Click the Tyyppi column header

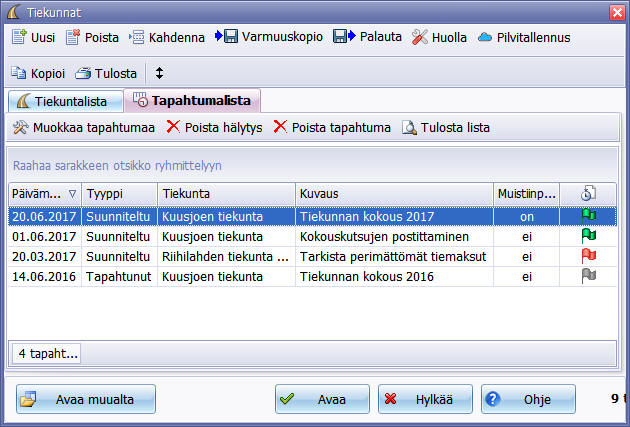point(119,194)
